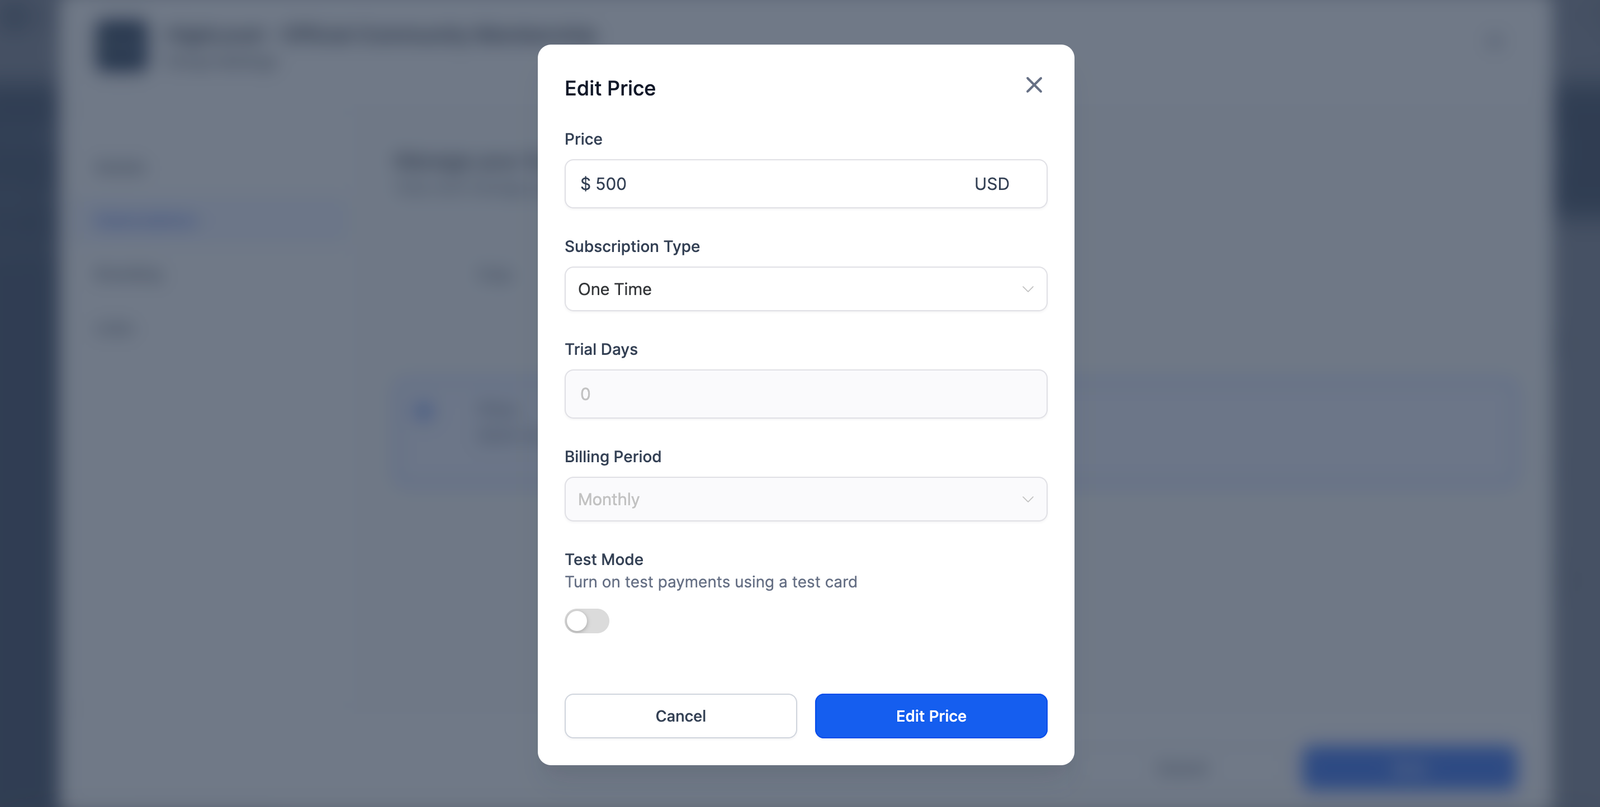
Task: Click the Test Mode heading text
Action: click(x=604, y=559)
